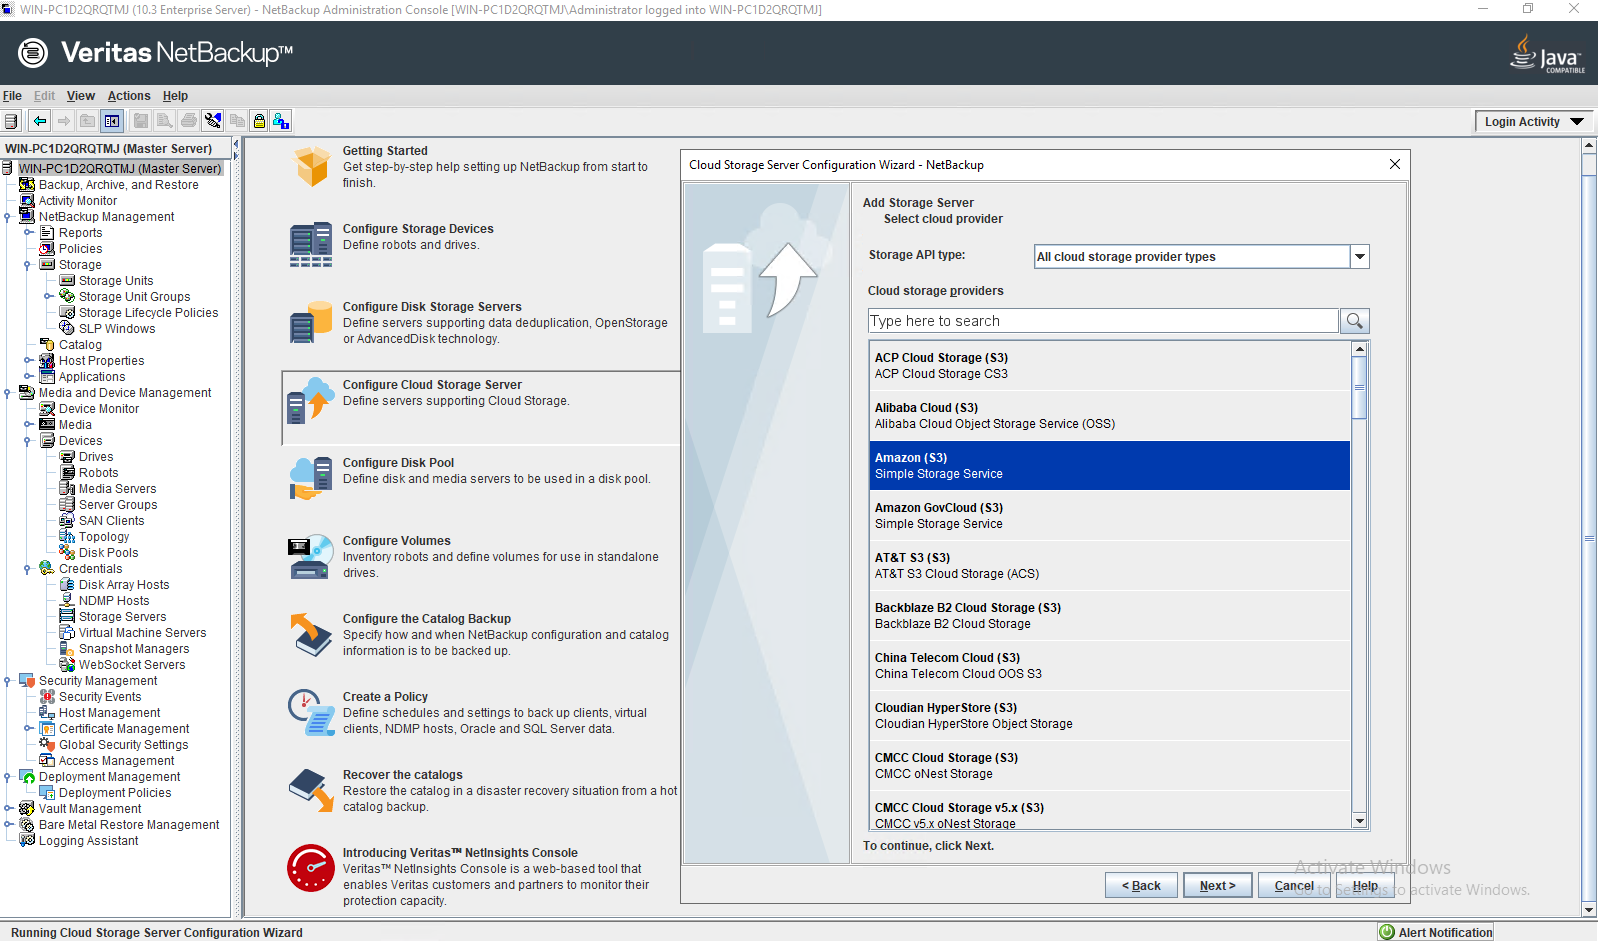Open the View menu
This screenshot has height=941, width=1598.
coord(81,96)
